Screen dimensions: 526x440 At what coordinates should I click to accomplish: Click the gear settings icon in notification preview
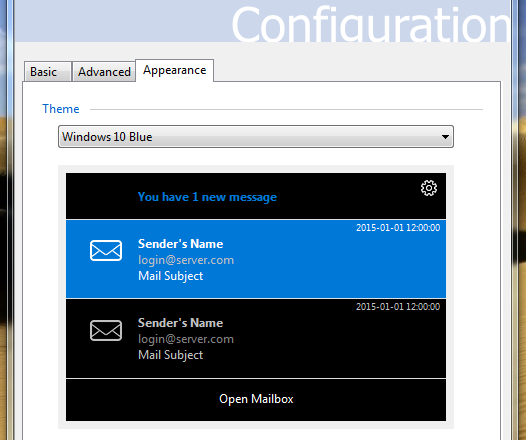point(429,188)
